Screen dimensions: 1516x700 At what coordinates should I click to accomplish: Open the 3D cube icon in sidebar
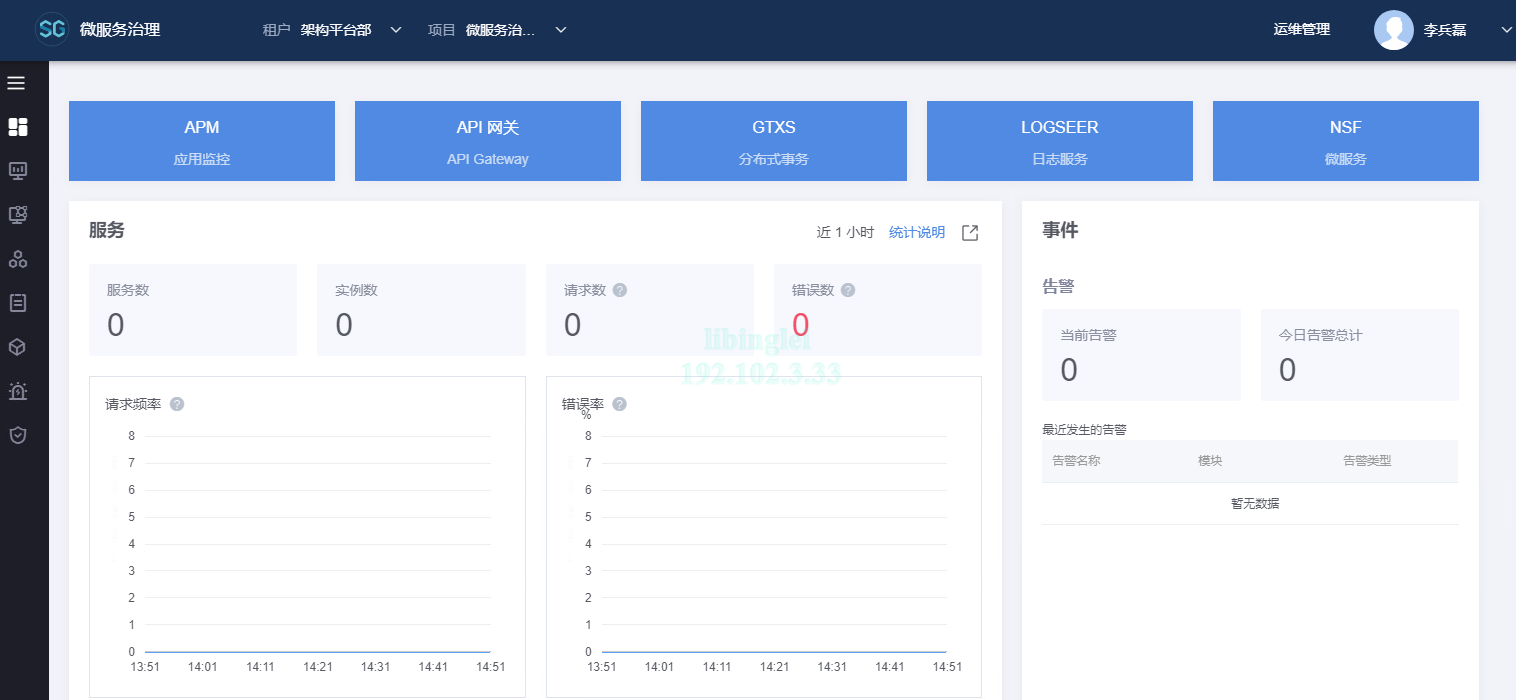(x=17, y=347)
